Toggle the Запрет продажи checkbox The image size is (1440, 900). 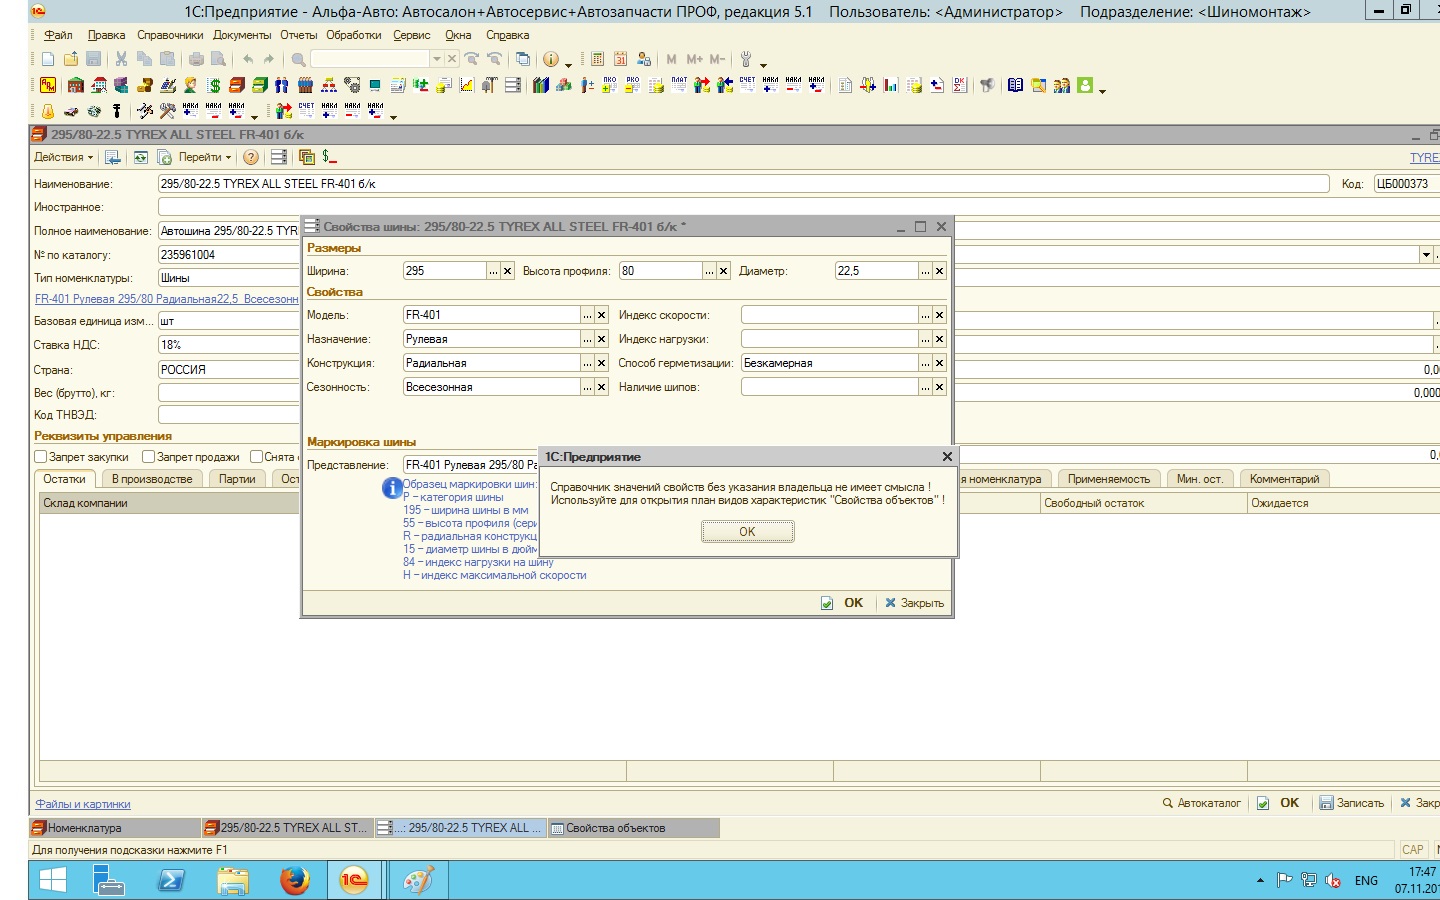coord(148,457)
